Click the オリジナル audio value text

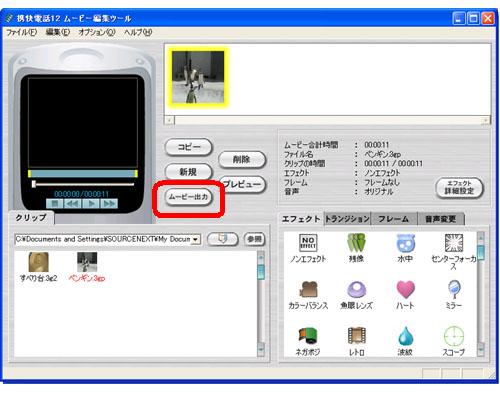tap(378, 191)
